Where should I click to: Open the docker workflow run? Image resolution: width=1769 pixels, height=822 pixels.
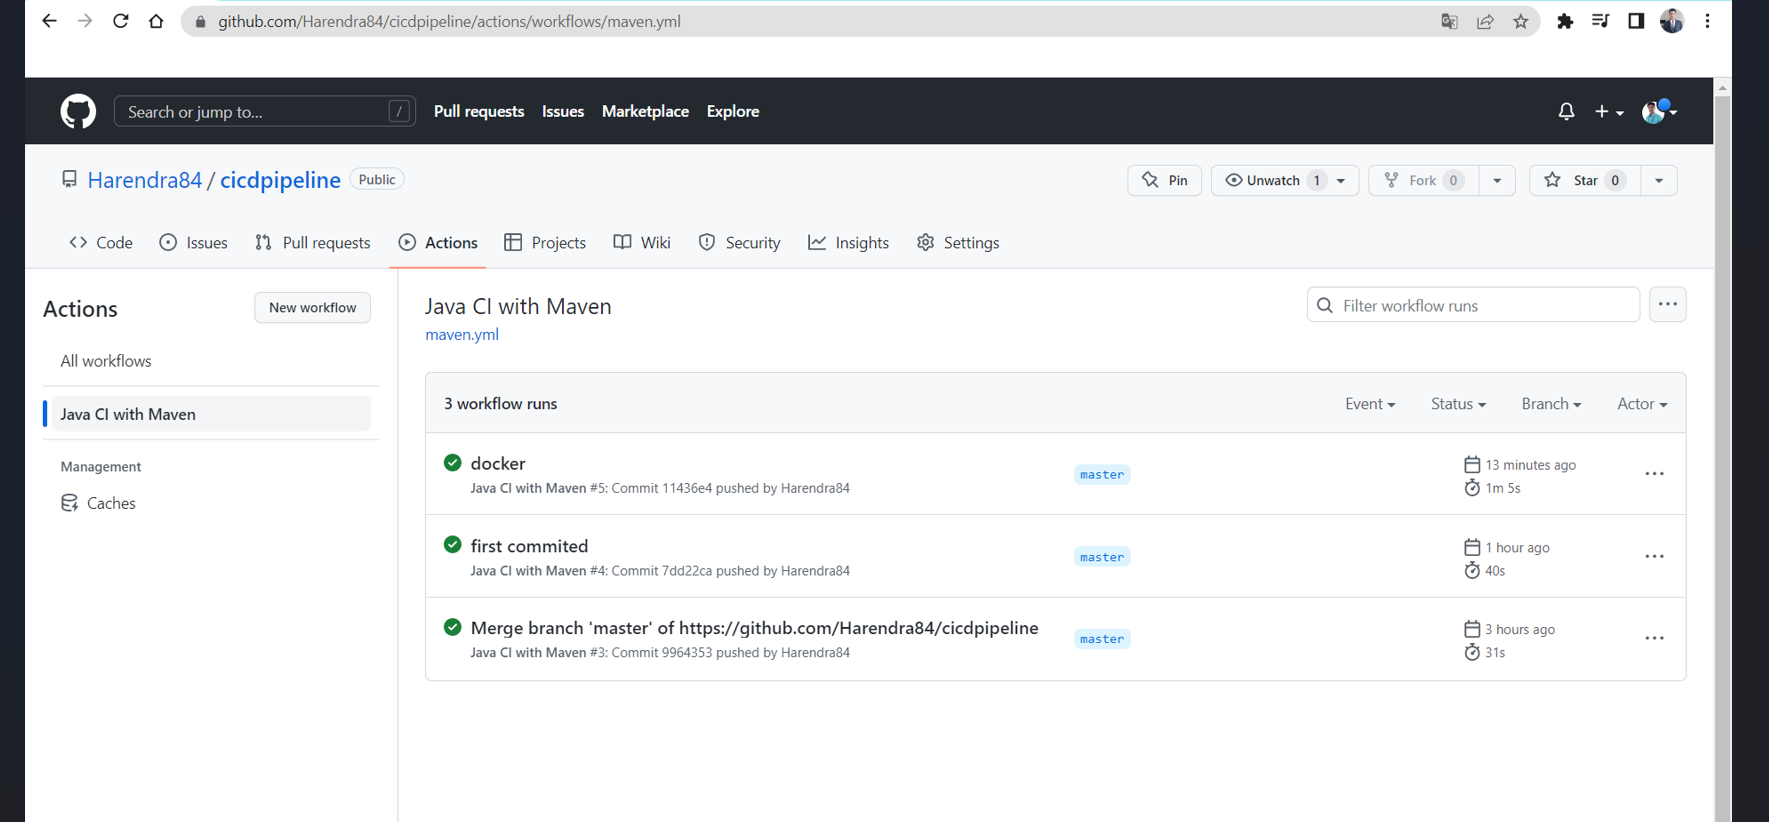point(498,463)
